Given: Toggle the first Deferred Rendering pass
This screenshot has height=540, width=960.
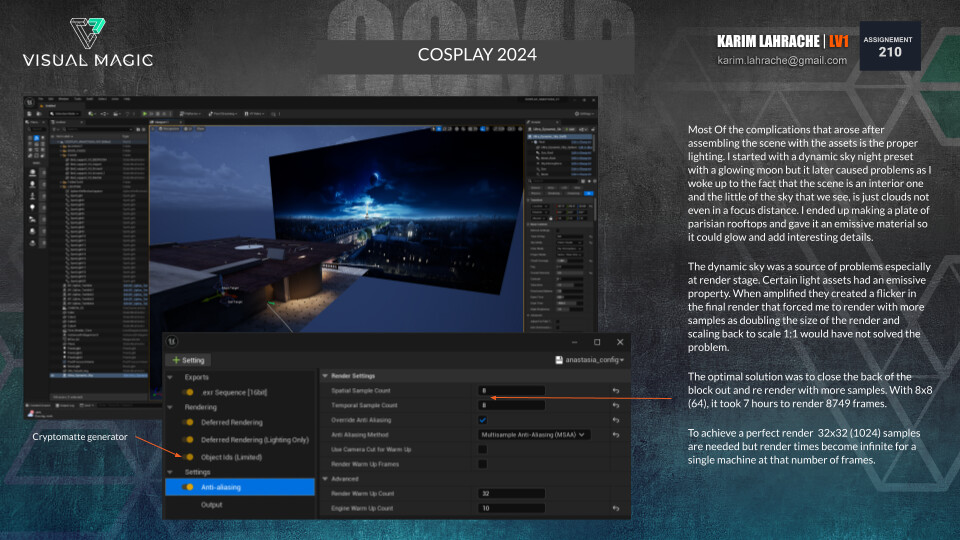Looking at the screenshot, I should [188, 422].
